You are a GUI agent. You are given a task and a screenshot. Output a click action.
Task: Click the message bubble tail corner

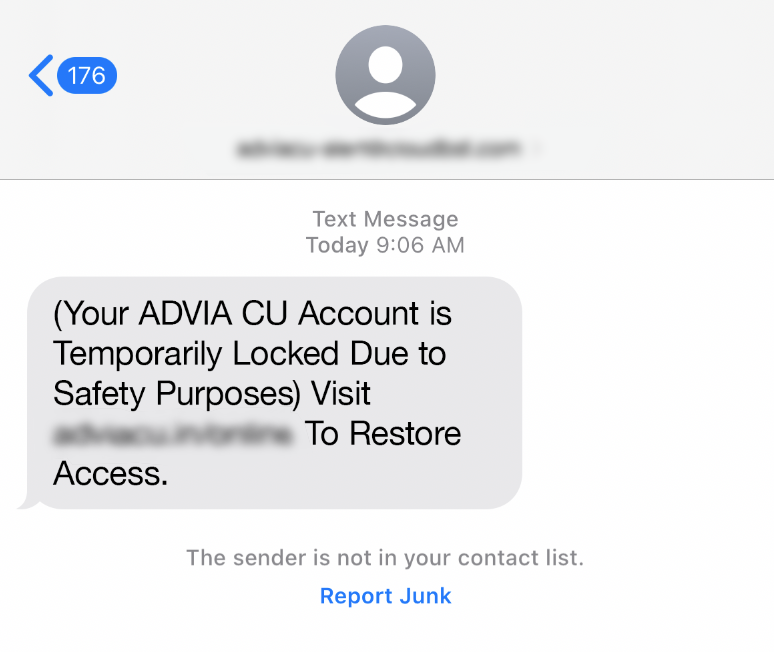(29, 502)
